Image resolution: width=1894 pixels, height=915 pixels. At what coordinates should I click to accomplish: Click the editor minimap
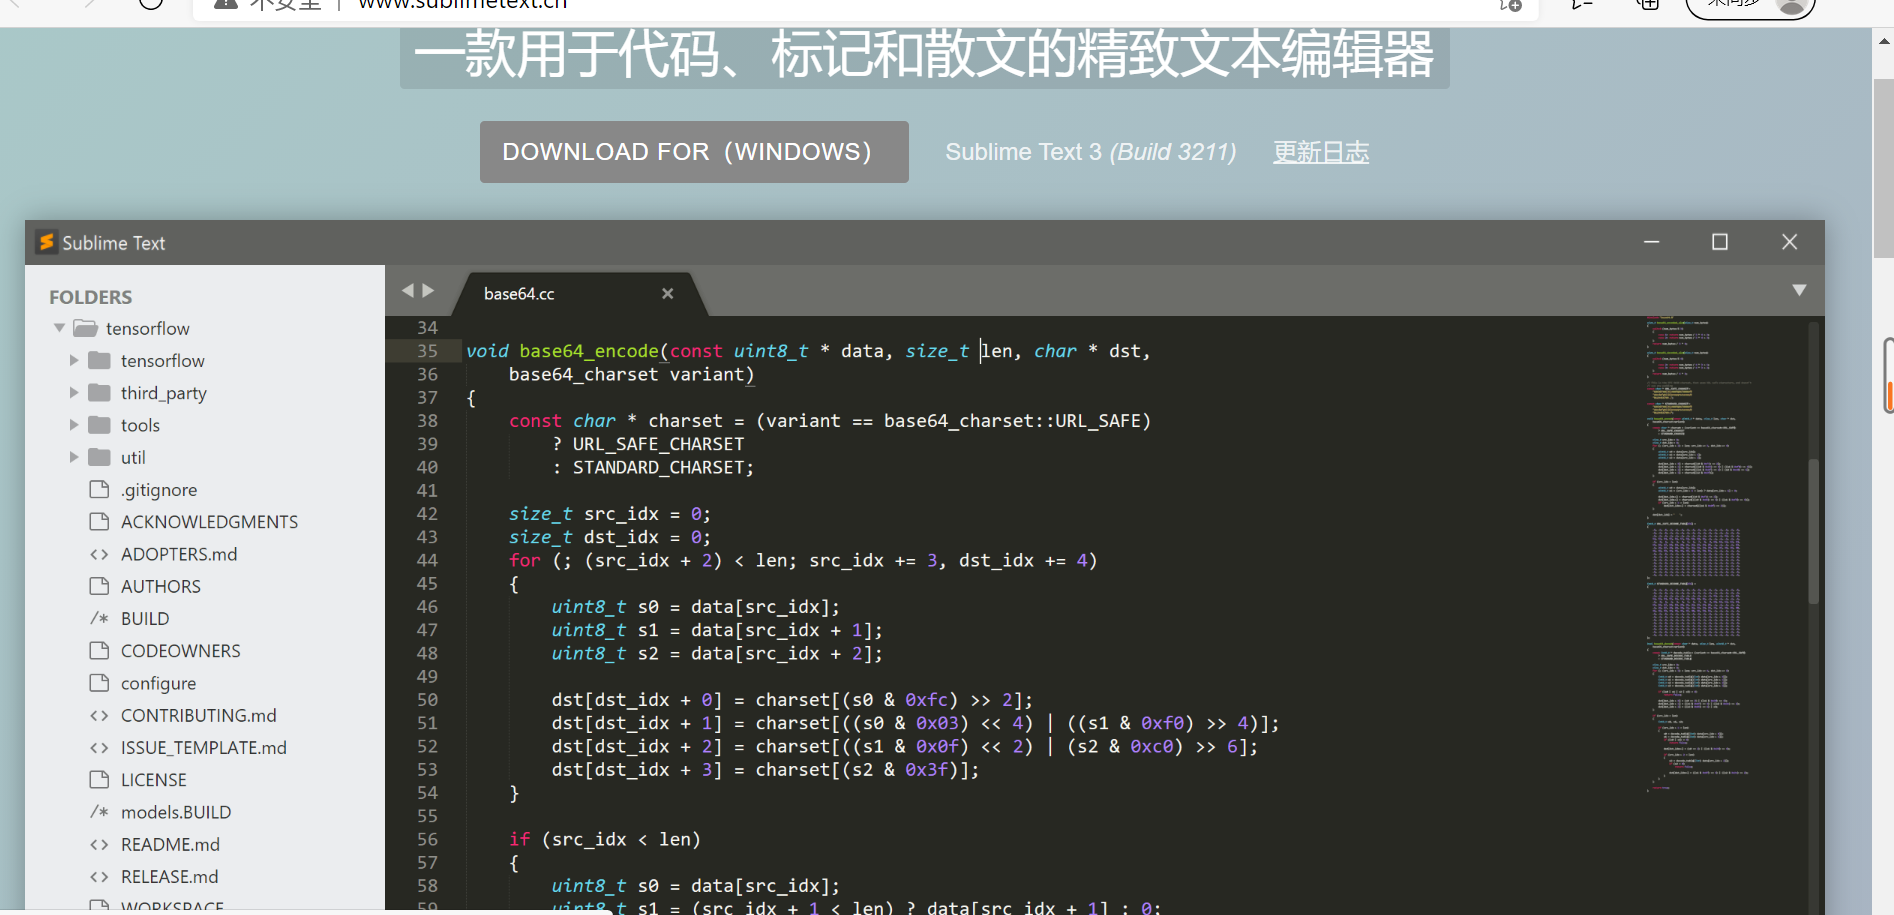point(1700,555)
